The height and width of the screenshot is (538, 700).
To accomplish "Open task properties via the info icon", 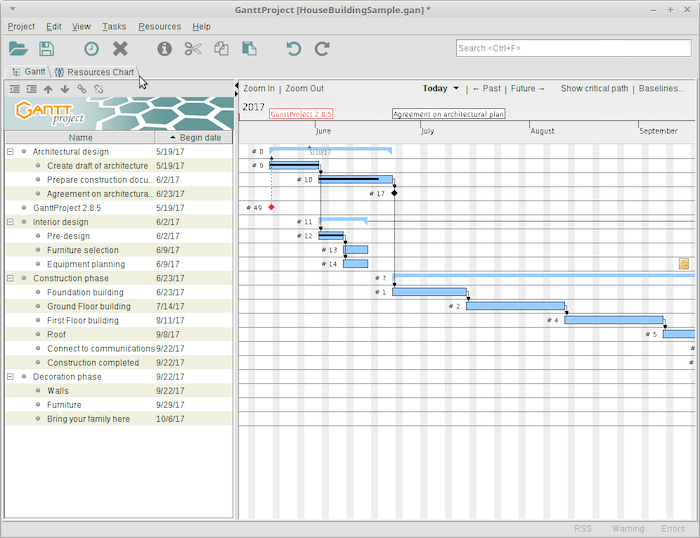I will click(x=164, y=48).
